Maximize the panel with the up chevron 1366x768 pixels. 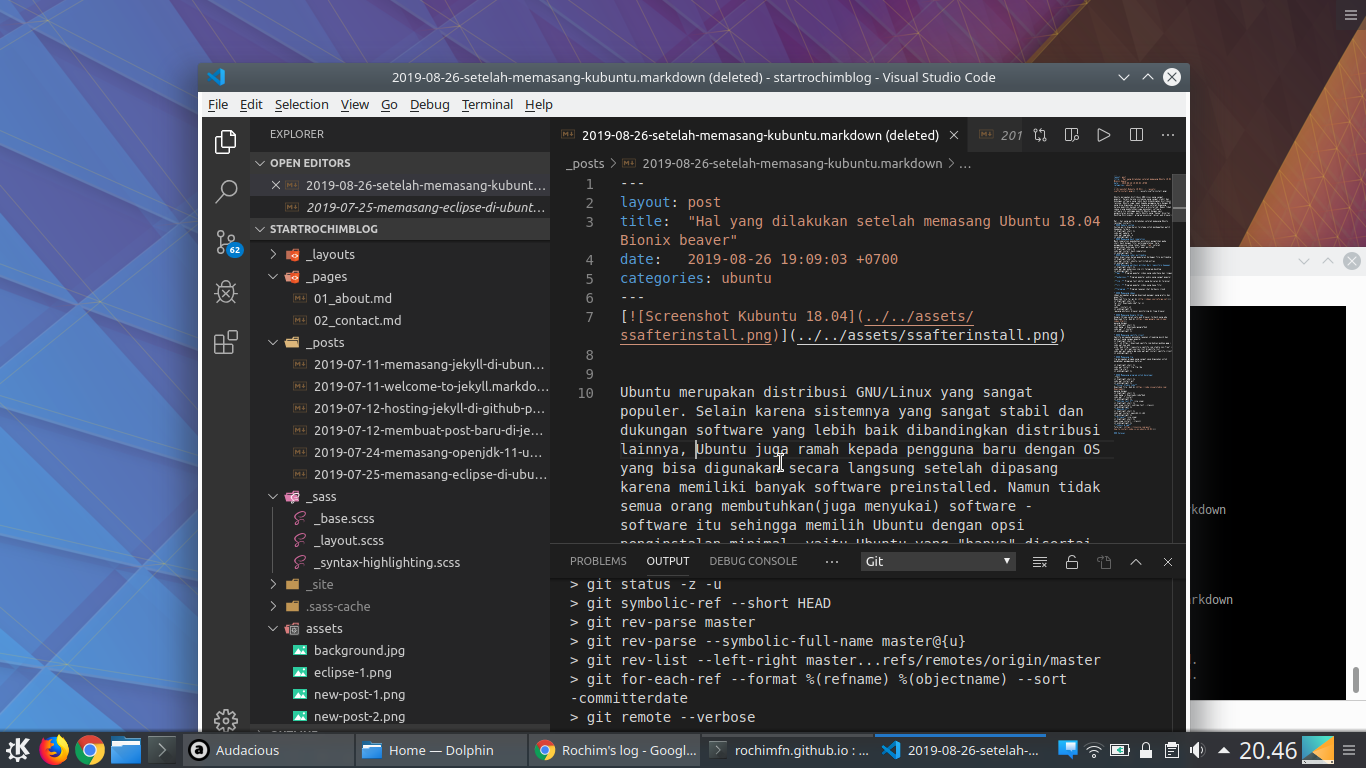pyautogui.click(x=1136, y=562)
